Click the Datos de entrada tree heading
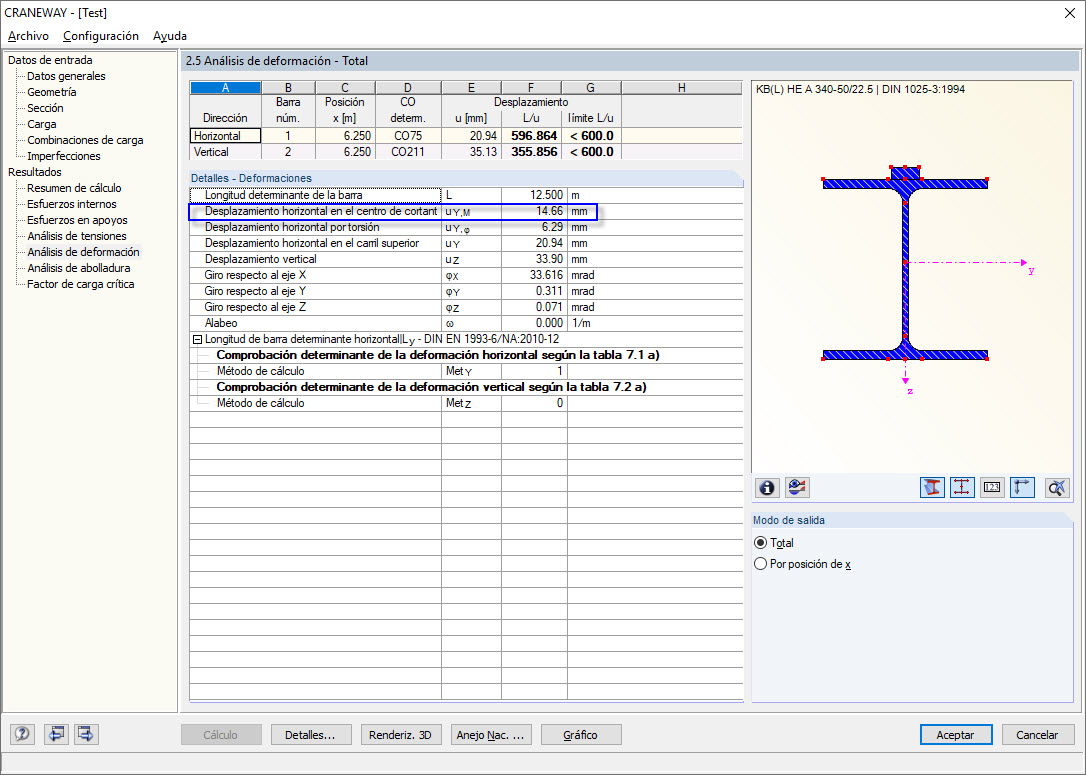This screenshot has width=1086, height=775. click(x=50, y=60)
